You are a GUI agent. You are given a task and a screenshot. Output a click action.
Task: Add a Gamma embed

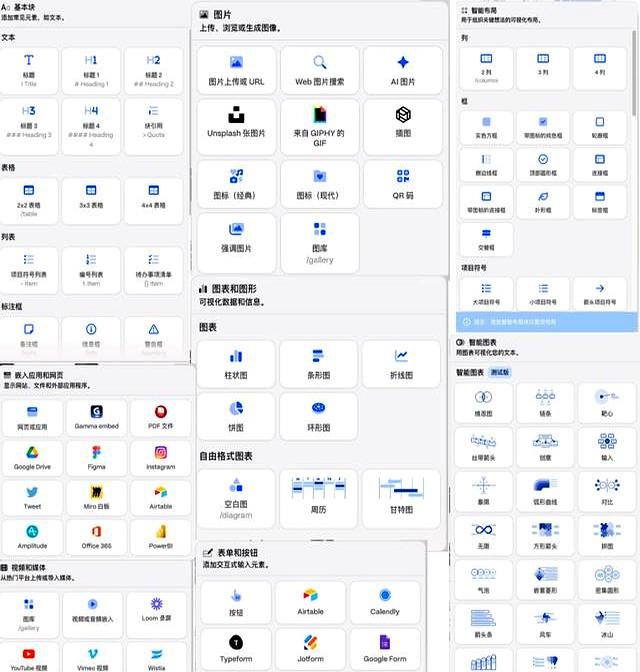(96, 418)
